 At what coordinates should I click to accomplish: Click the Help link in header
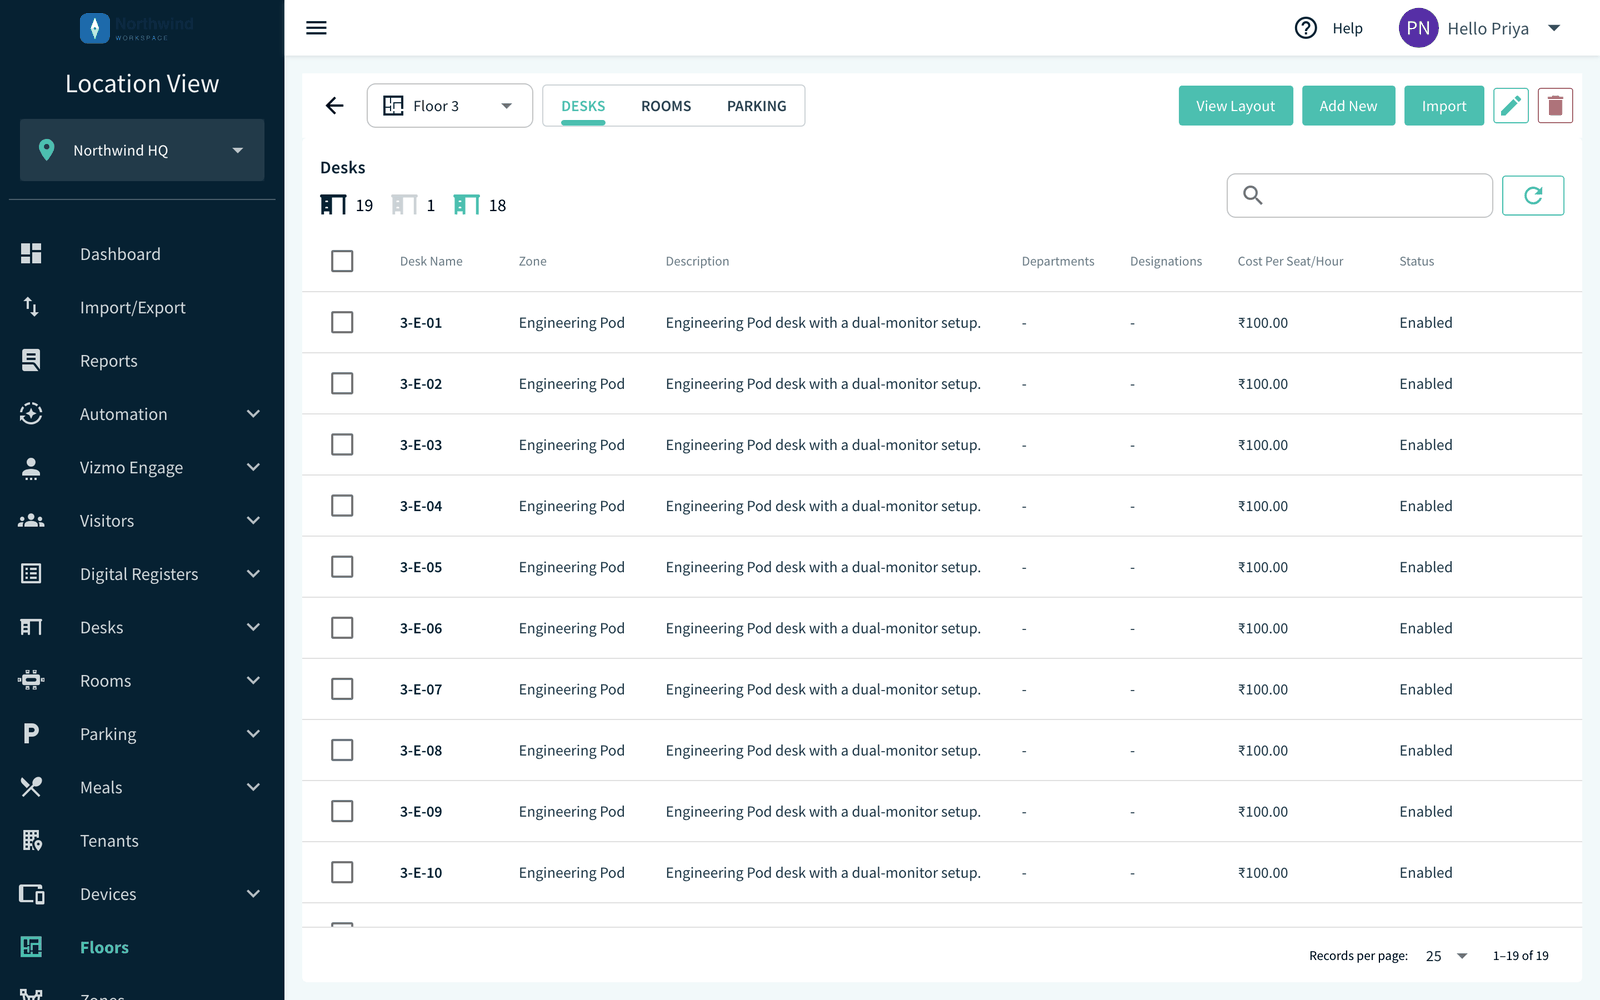pyautogui.click(x=1347, y=28)
